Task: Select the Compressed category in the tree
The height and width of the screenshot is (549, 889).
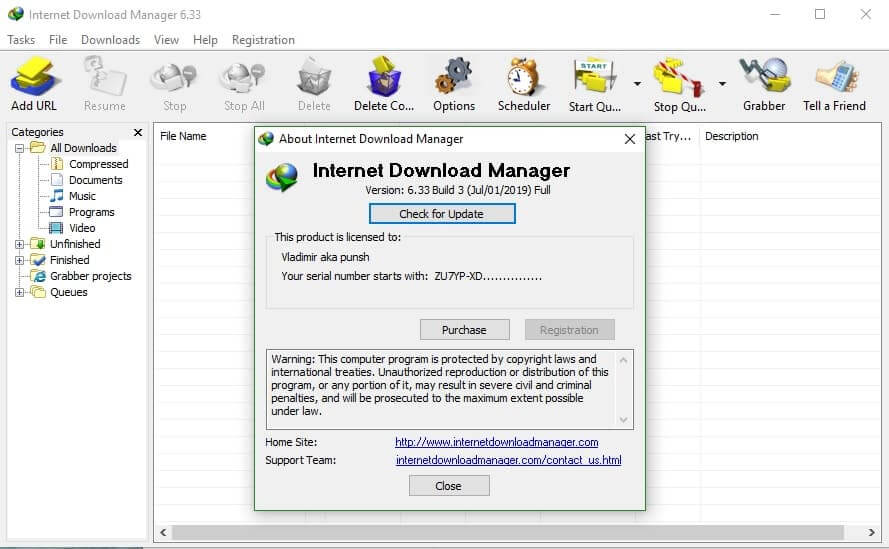Action: (x=98, y=164)
